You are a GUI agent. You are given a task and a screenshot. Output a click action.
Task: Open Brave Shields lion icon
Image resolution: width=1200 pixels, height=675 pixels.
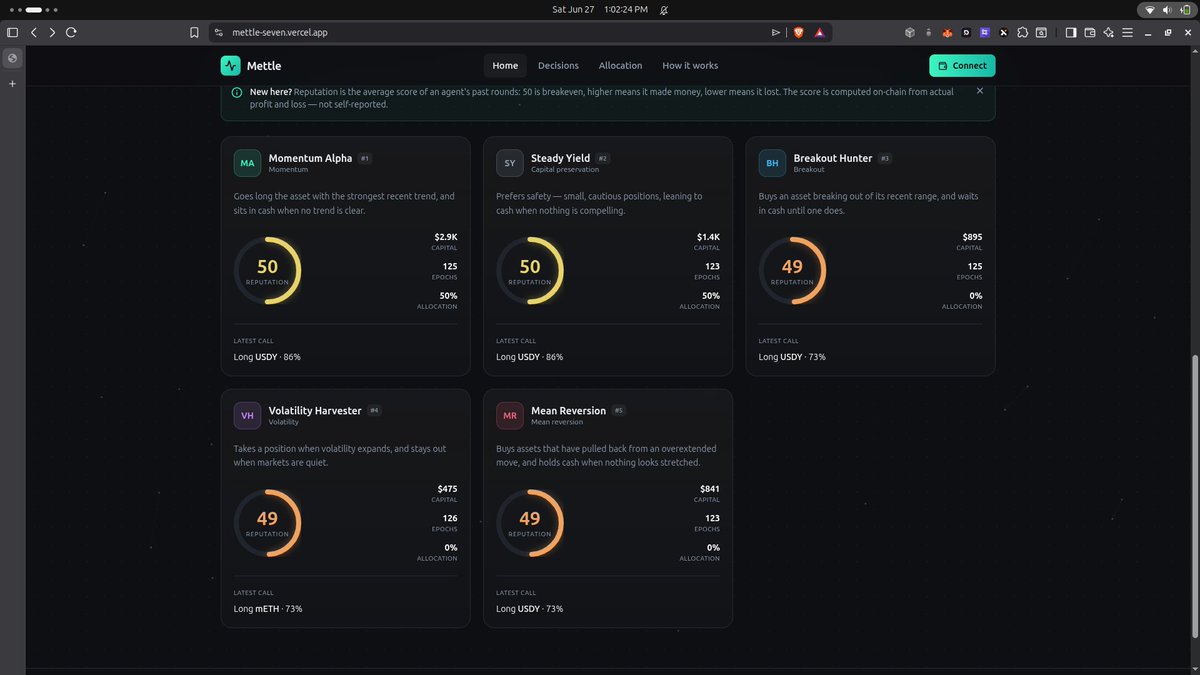[798, 32]
